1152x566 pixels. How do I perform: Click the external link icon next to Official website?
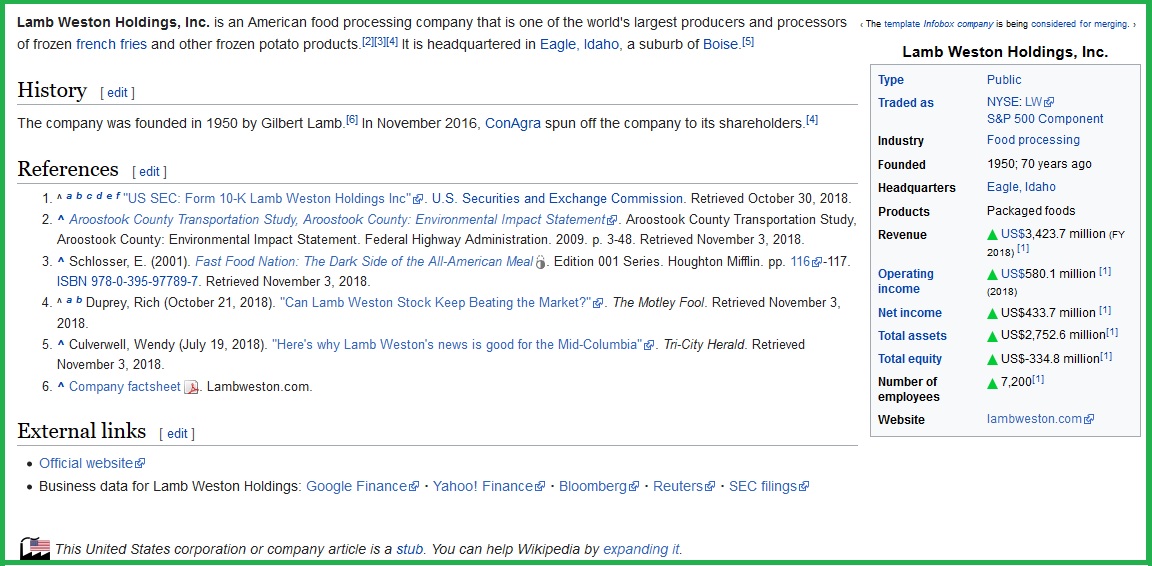tap(140, 464)
